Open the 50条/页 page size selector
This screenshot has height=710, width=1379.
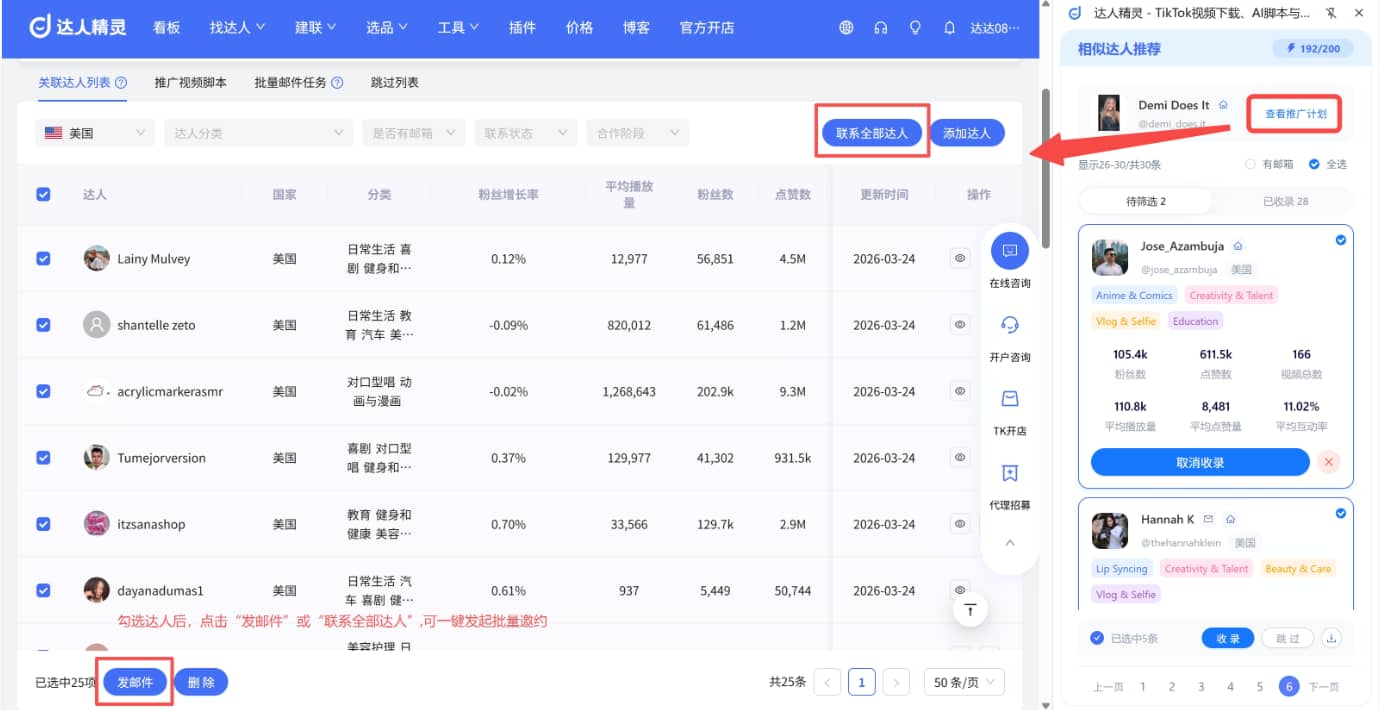963,681
